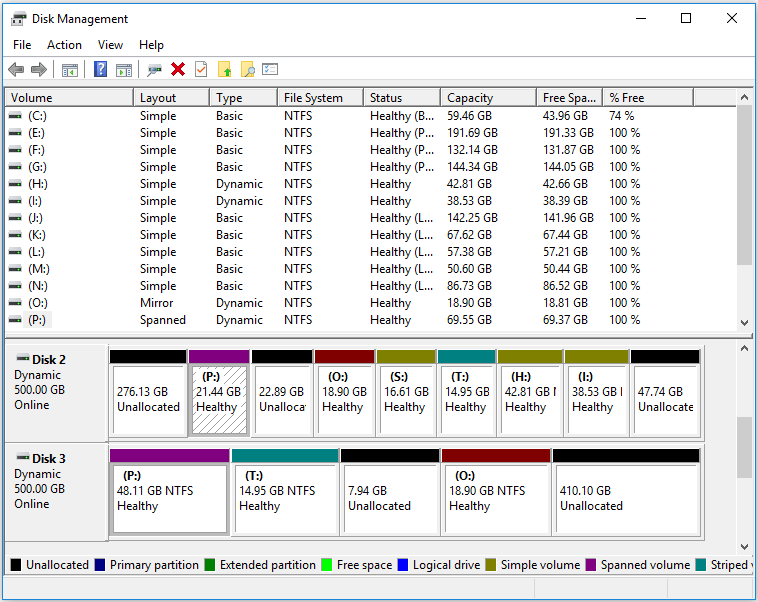Sort by the % Free column header

coord(648,98)
